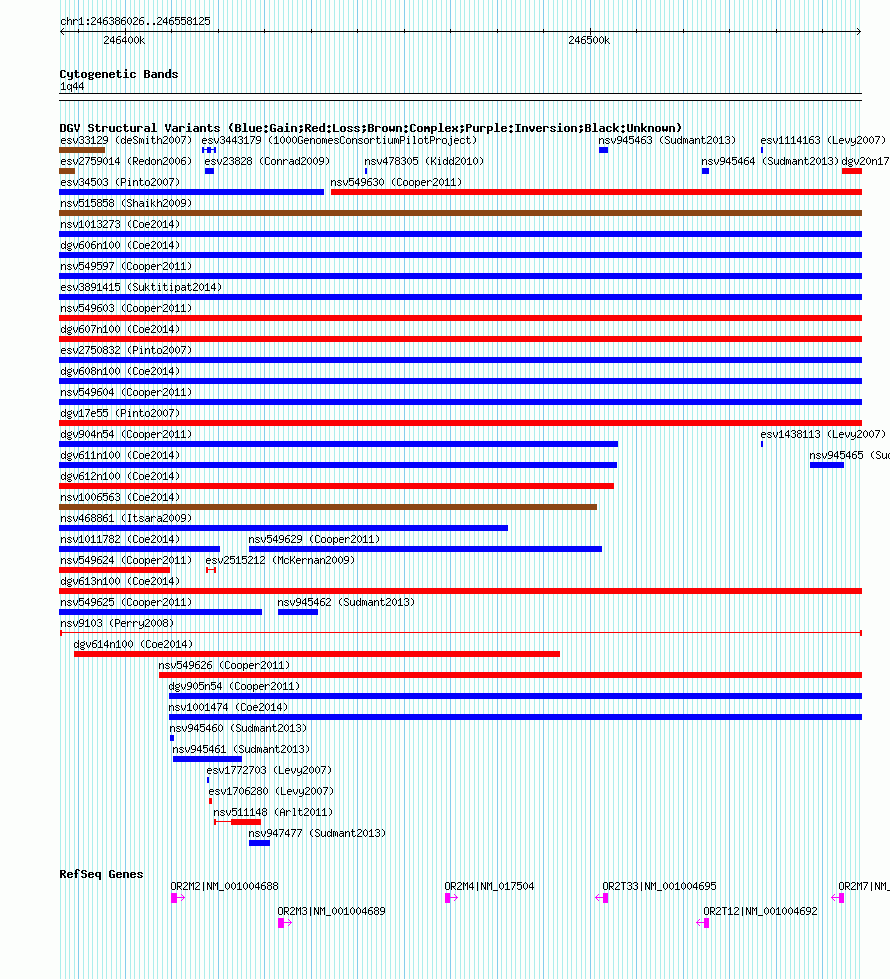Open the nsv1013273 (Coe2014) variant label
This screenshot has height=979, width=890.
(x=120, y=224)
